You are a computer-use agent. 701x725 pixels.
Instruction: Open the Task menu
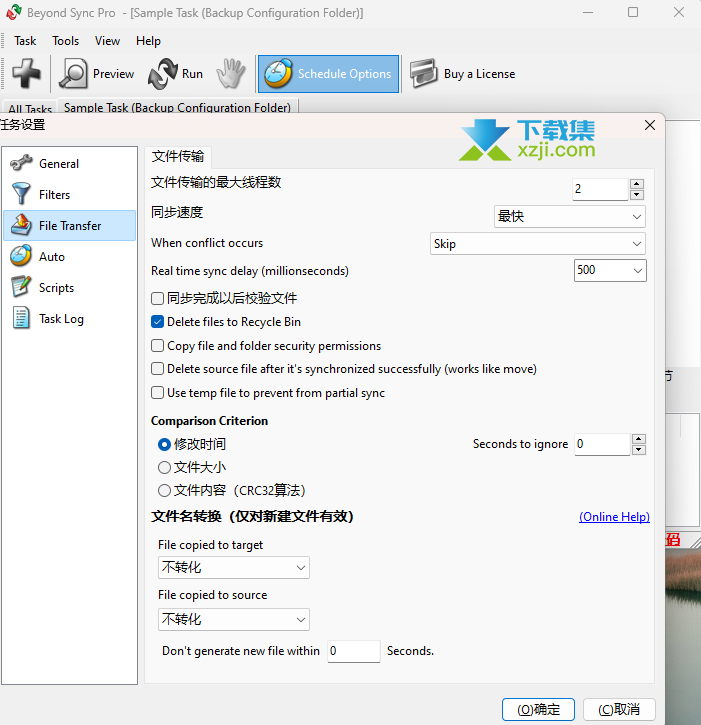(25, 41)
